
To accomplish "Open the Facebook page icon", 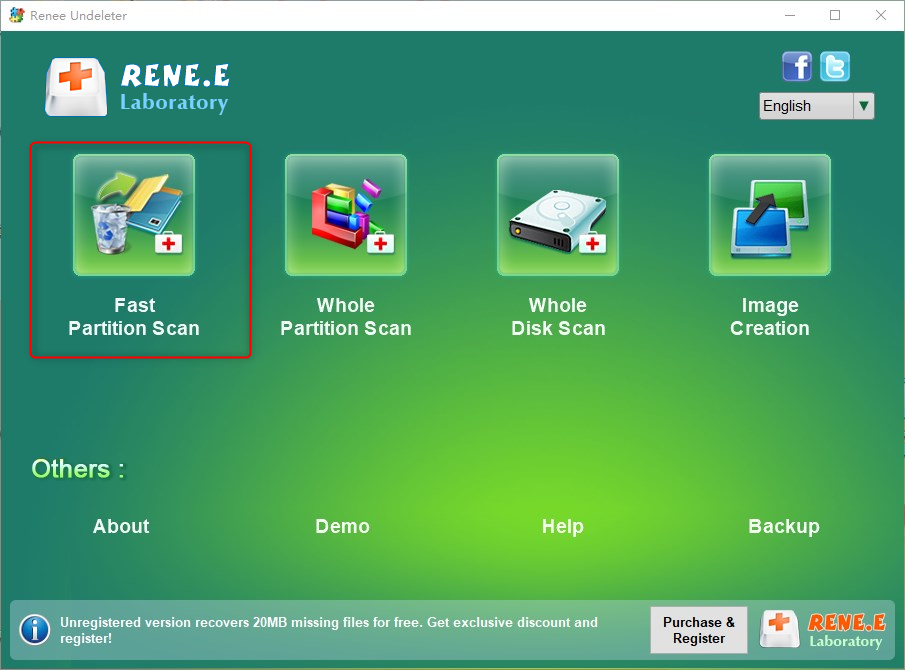I will (797, 67).
